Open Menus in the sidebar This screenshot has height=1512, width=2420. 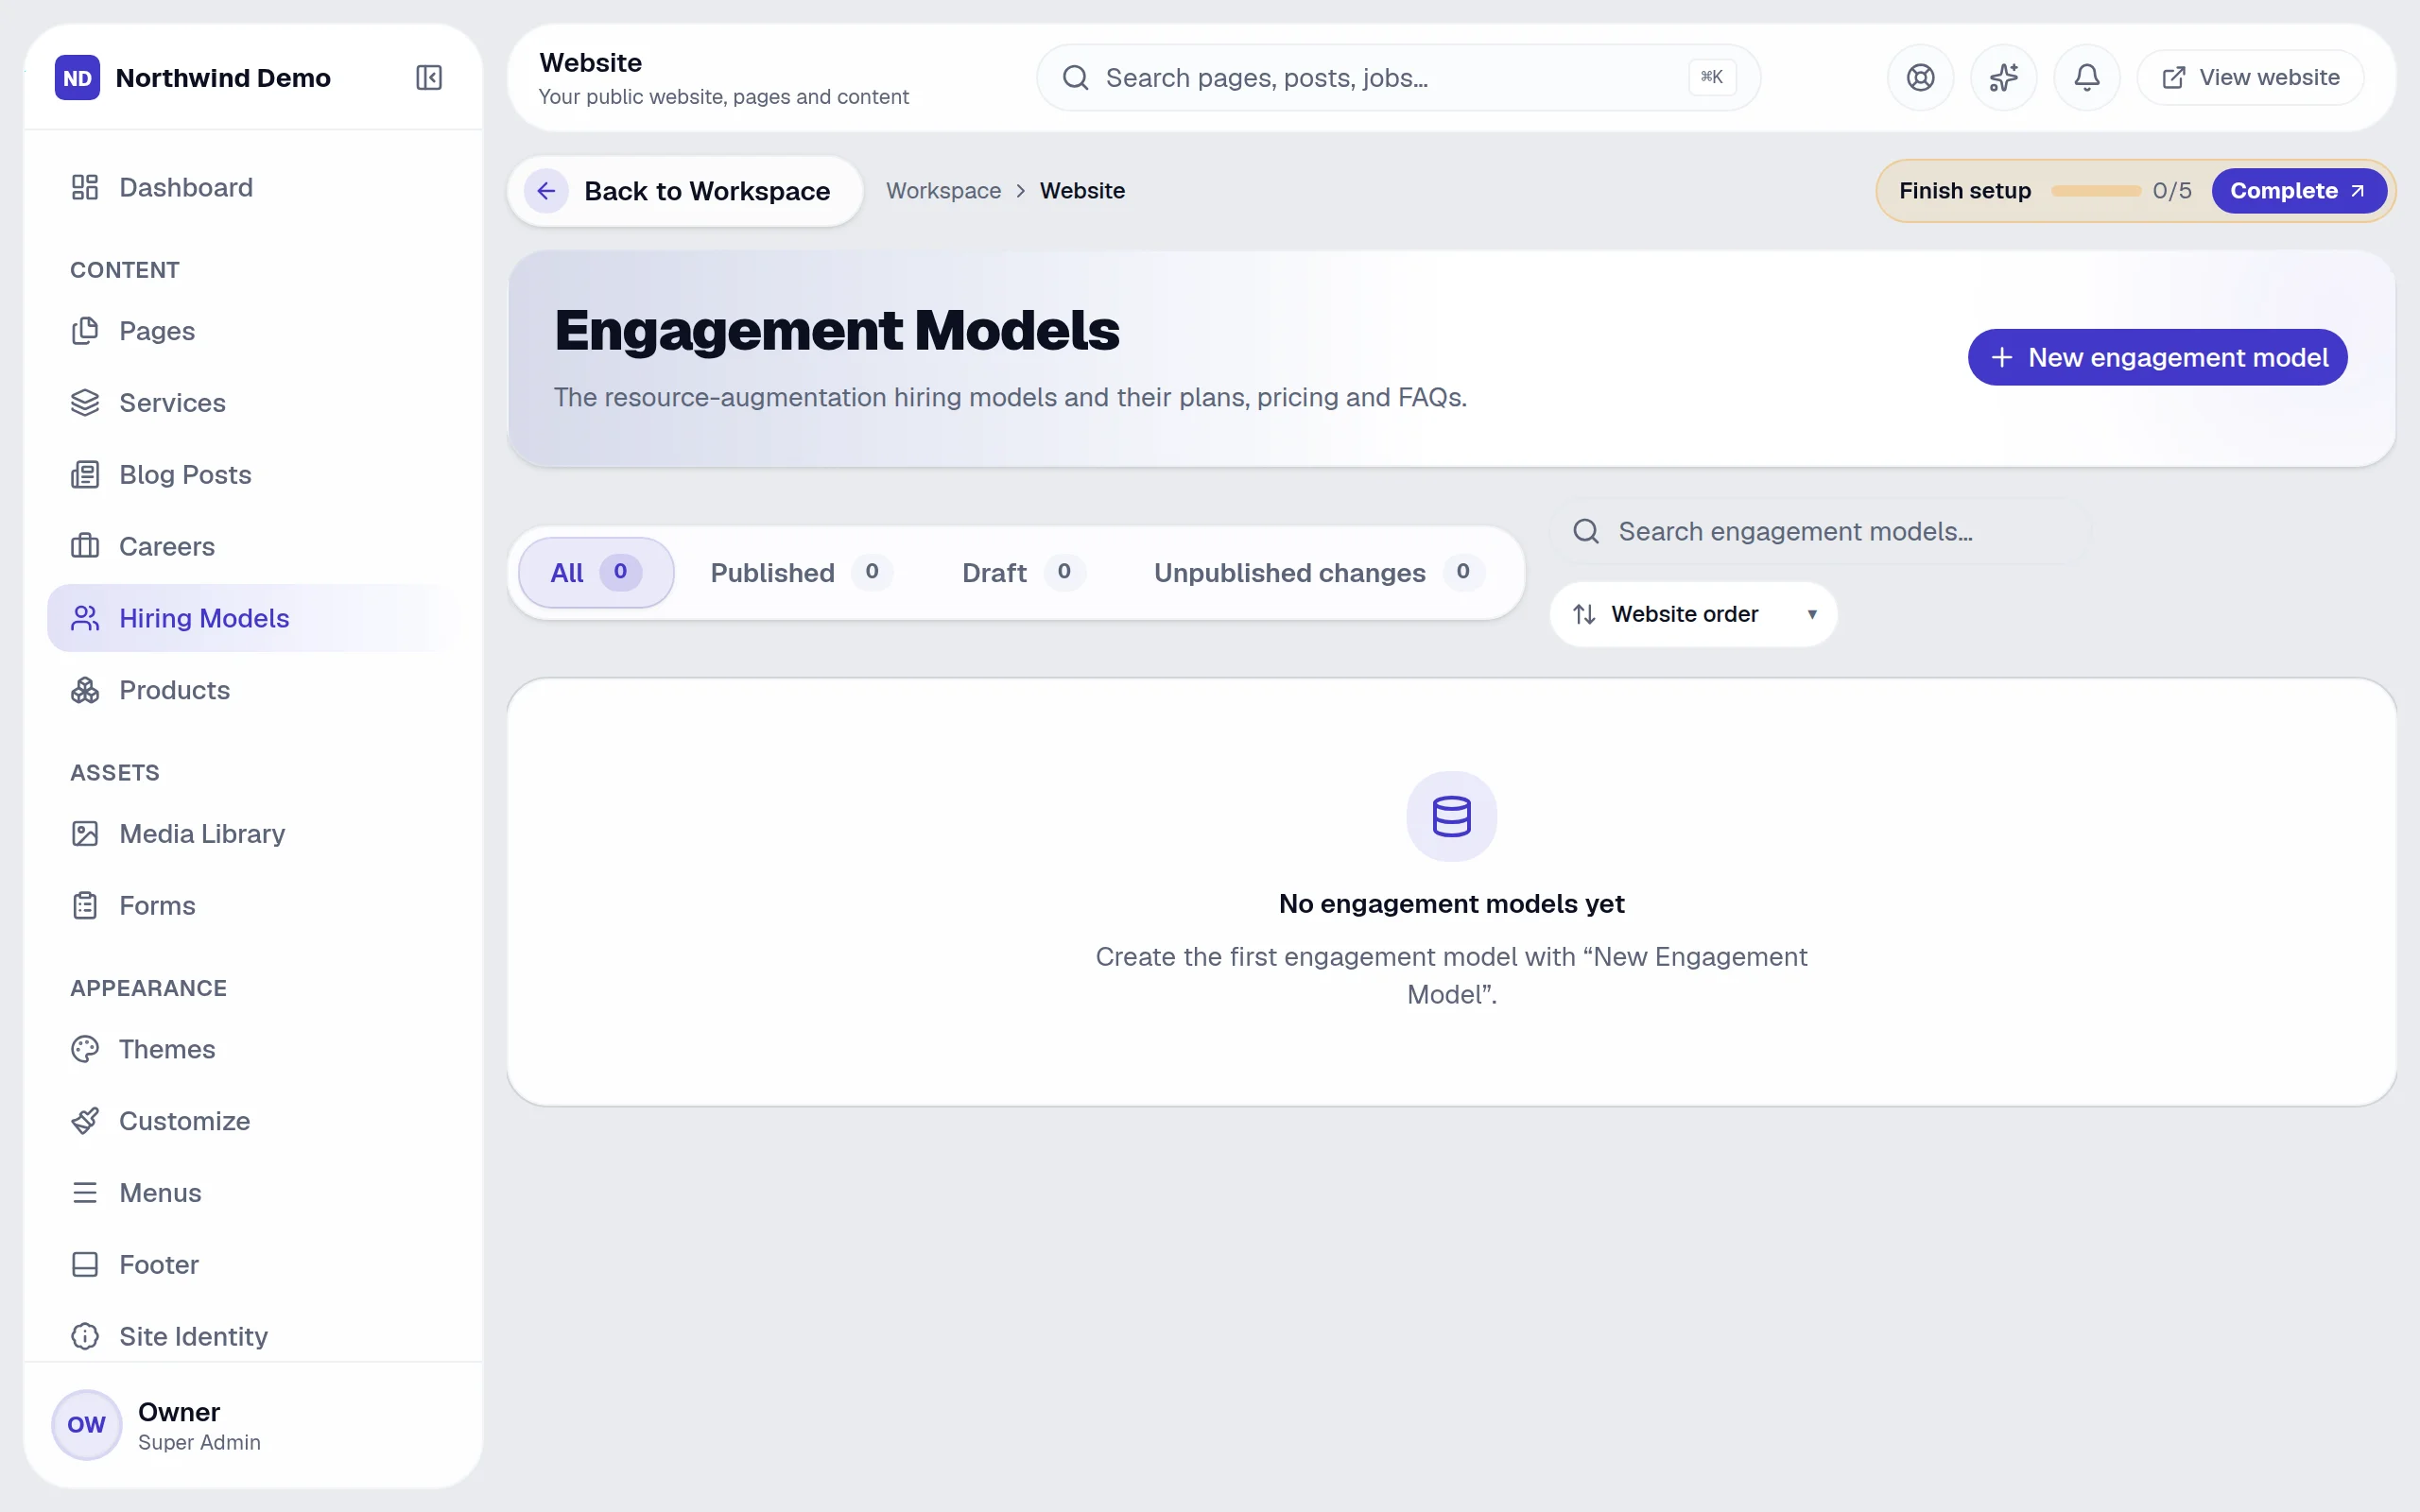pos(254,1193)
